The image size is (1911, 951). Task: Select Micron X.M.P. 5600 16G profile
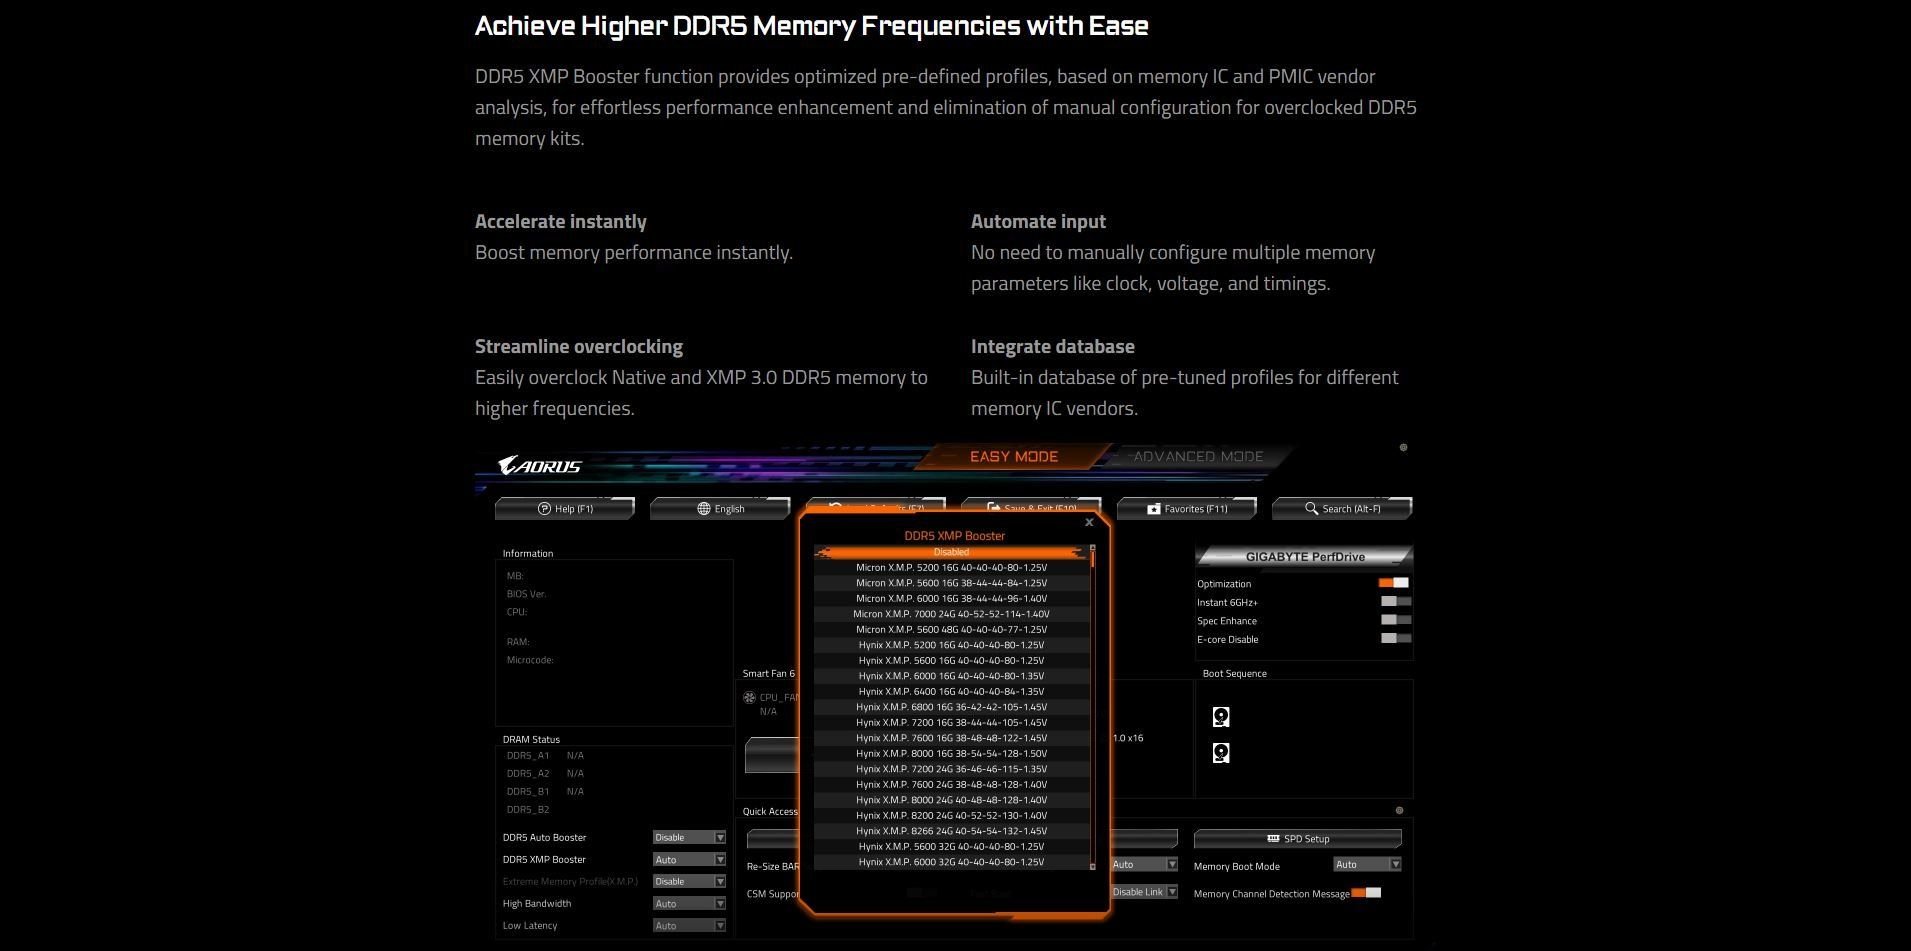[x=951, y=583]
